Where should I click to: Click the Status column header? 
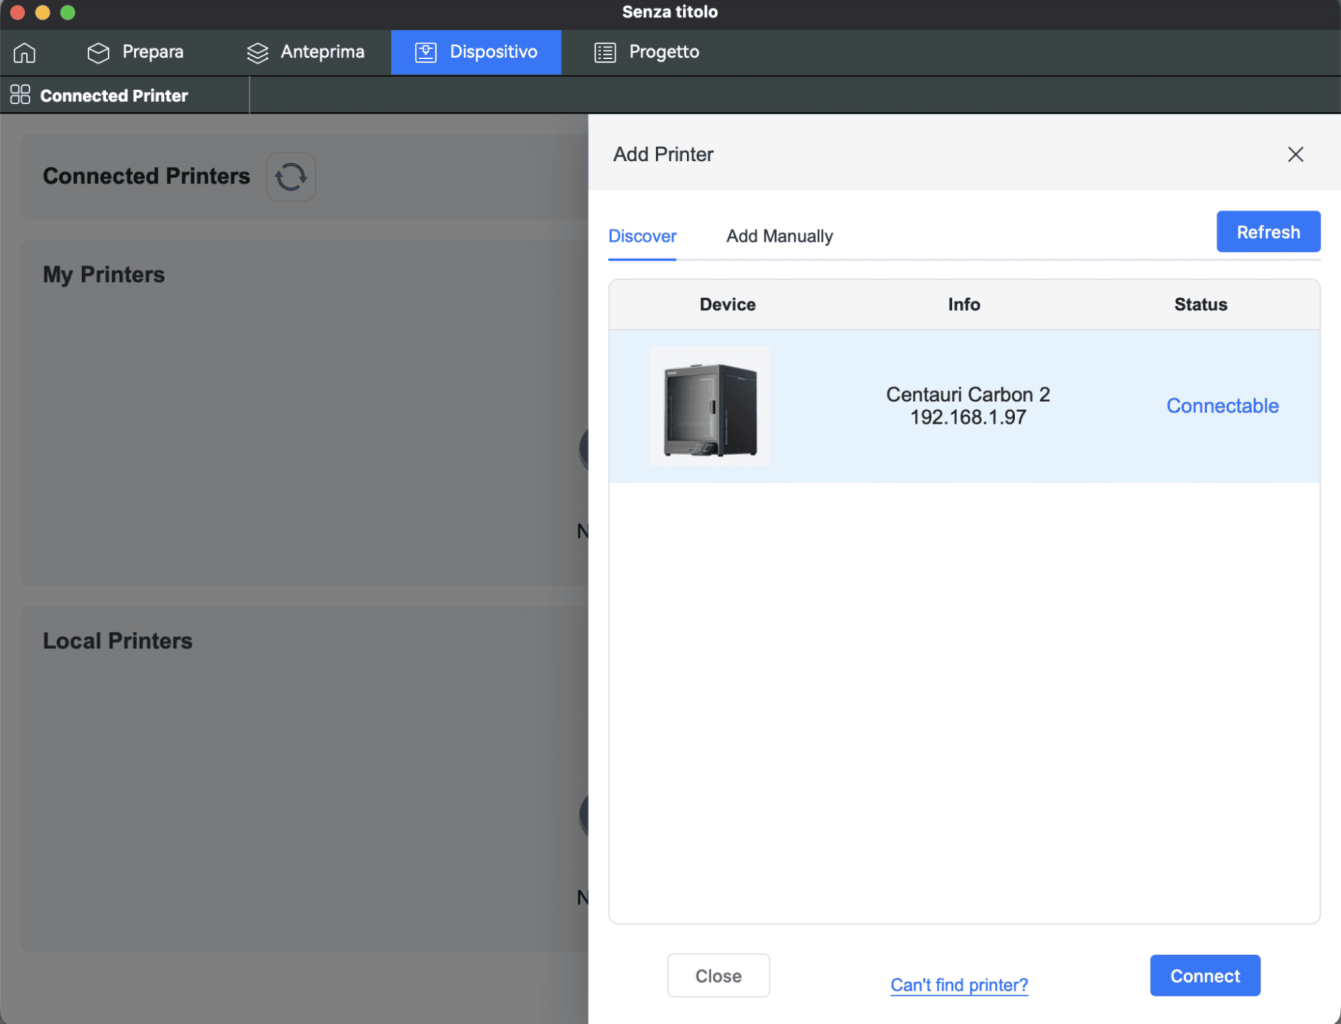tap(1200, 305)
